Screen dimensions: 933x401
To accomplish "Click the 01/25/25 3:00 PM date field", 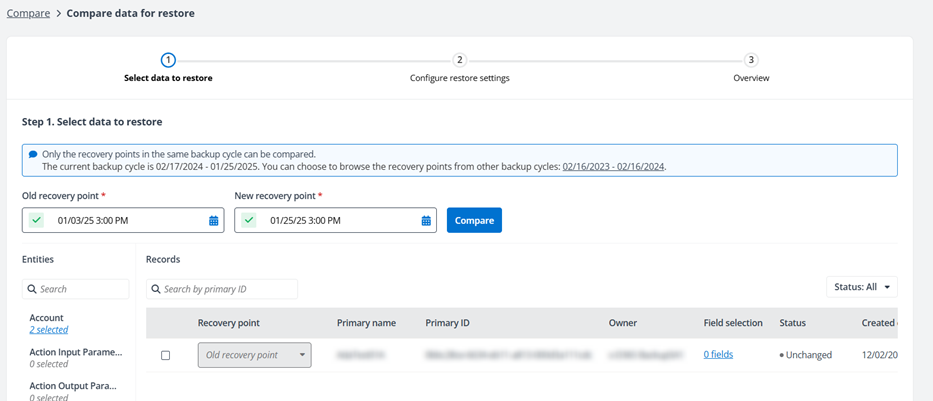I will pos(336,220).
